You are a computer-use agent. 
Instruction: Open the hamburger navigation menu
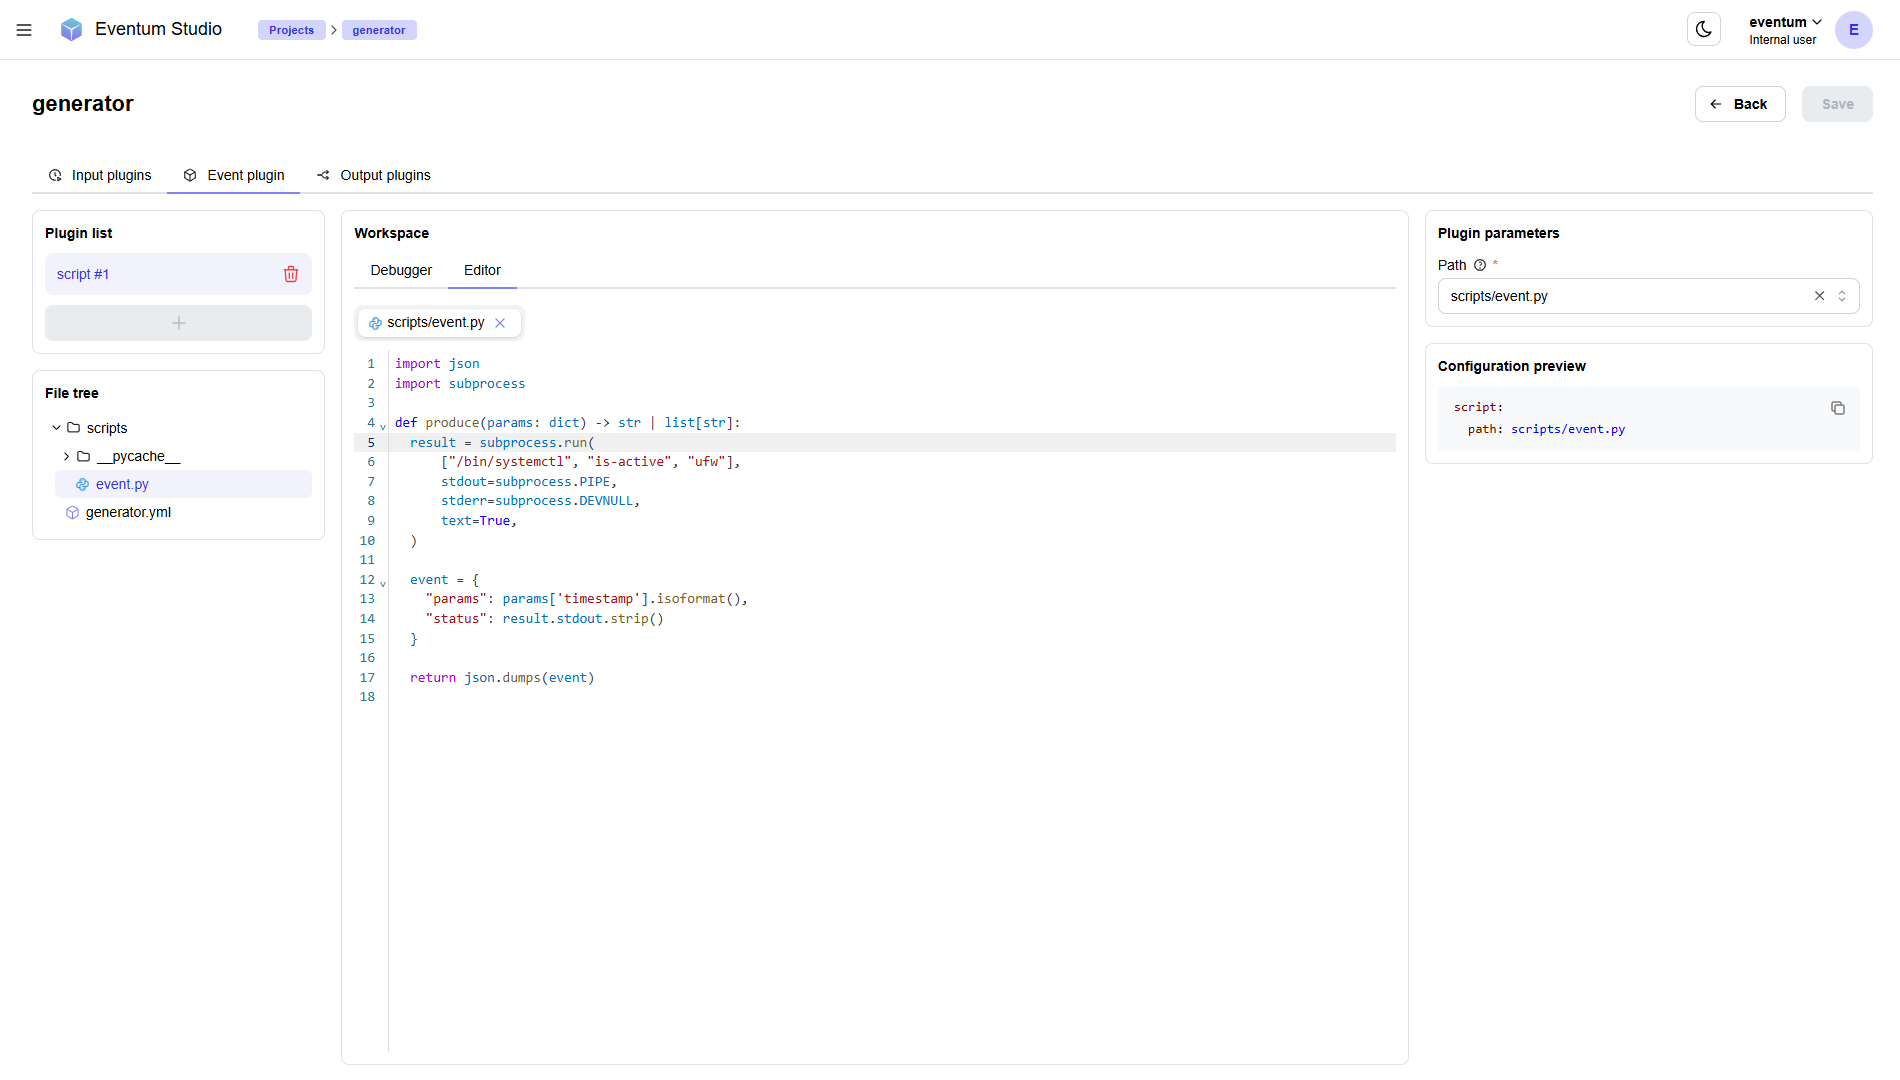24,30
